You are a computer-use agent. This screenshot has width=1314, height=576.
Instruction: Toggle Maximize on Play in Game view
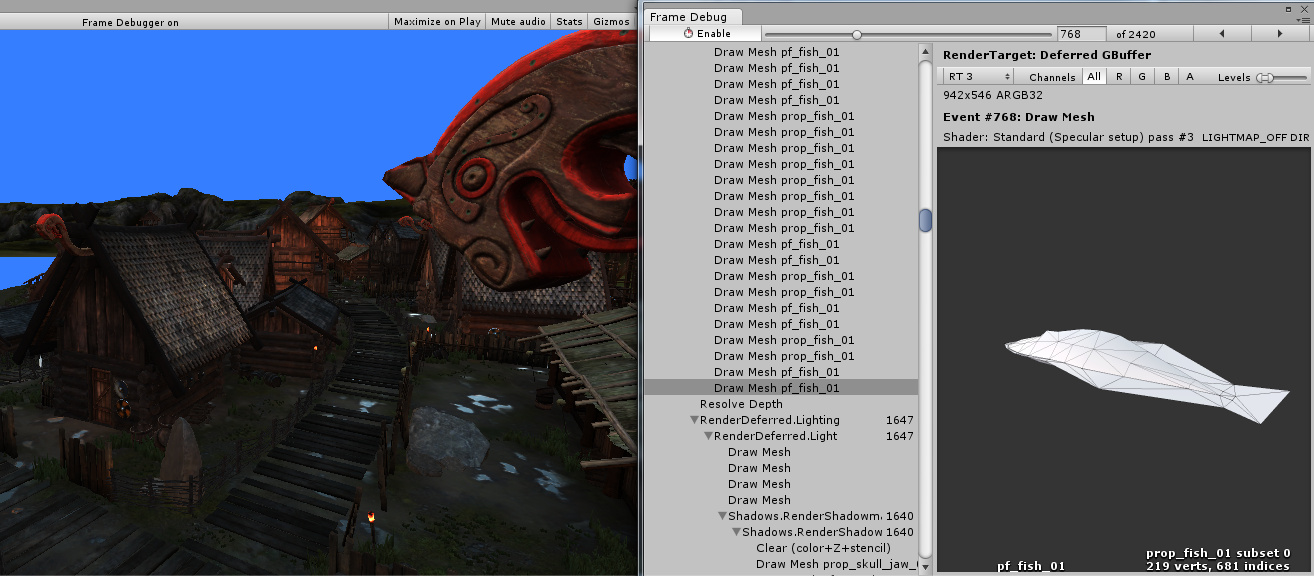[x=437, y=21]
